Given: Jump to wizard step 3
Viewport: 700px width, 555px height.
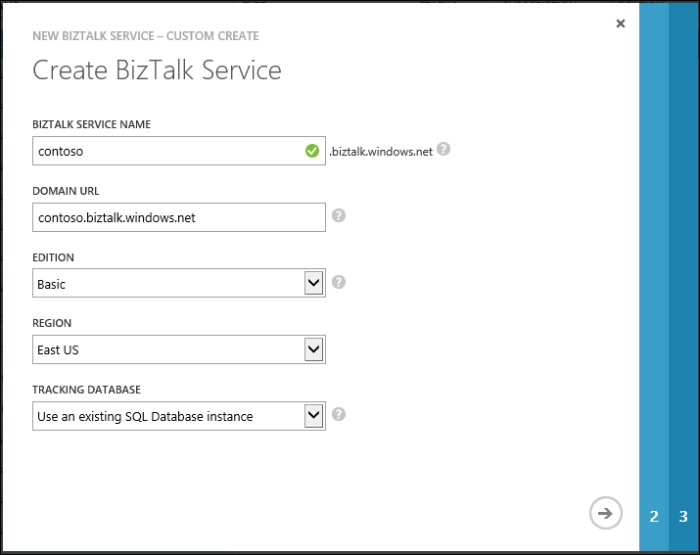Looking at the screenshot, I should 683,517.
